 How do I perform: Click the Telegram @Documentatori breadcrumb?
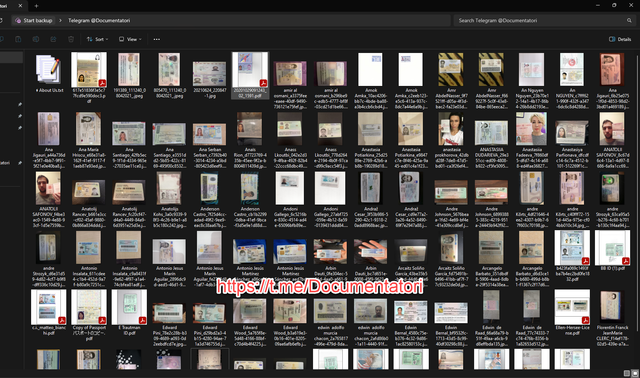pos(99,20)
